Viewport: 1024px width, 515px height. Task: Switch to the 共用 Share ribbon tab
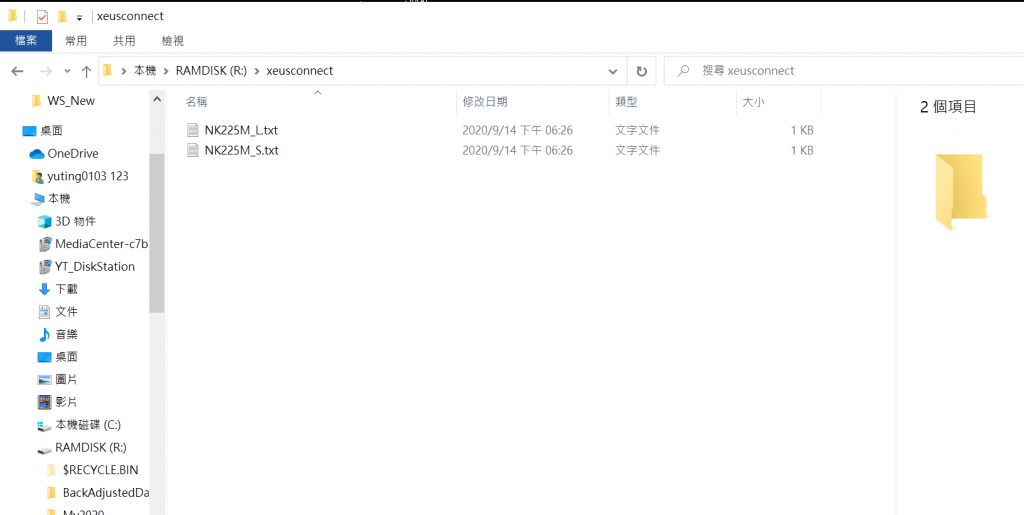124,41
